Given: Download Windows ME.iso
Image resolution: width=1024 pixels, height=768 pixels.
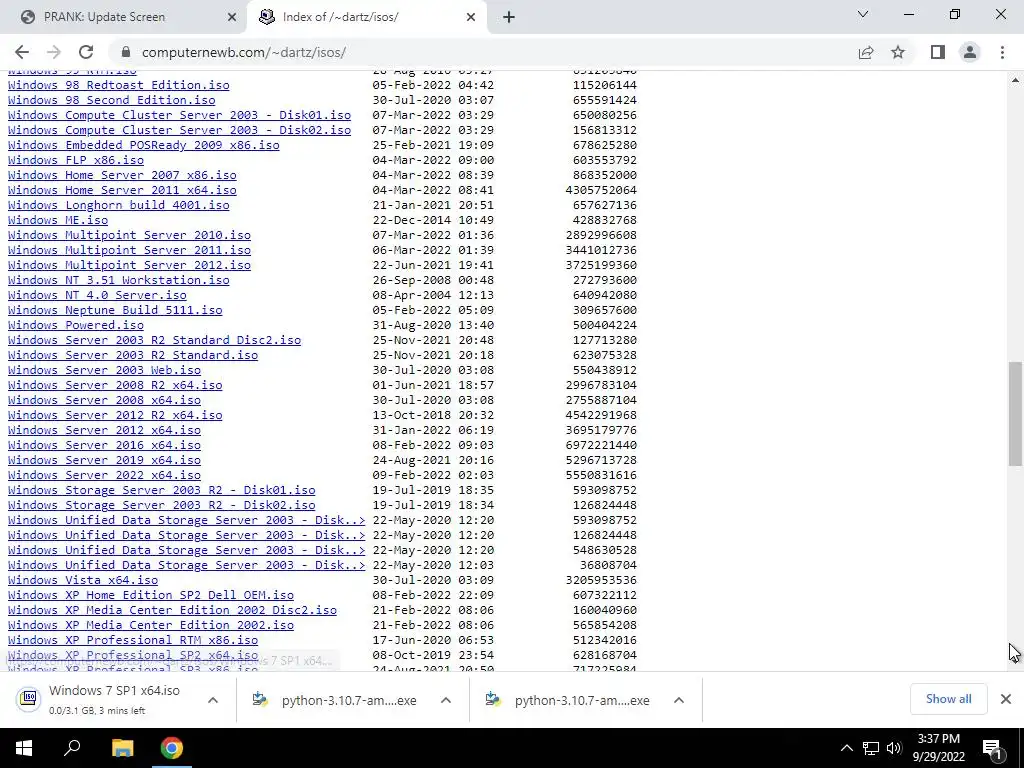Looking at the screenshot, I should click(57, 220).
